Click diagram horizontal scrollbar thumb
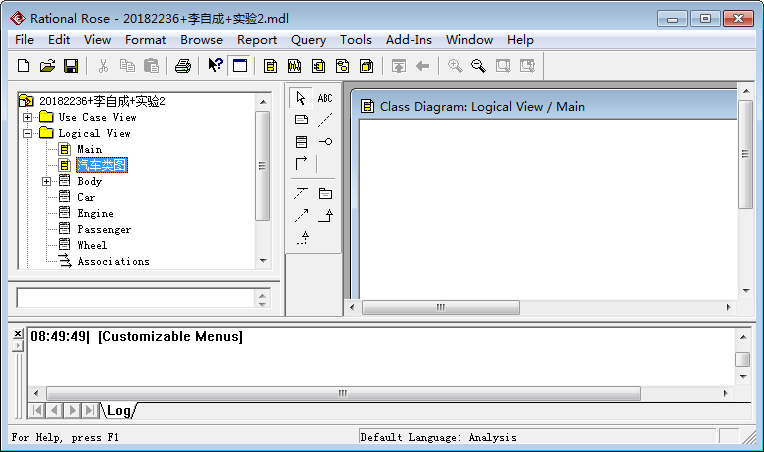764x452 pixels. click(441, 307)
